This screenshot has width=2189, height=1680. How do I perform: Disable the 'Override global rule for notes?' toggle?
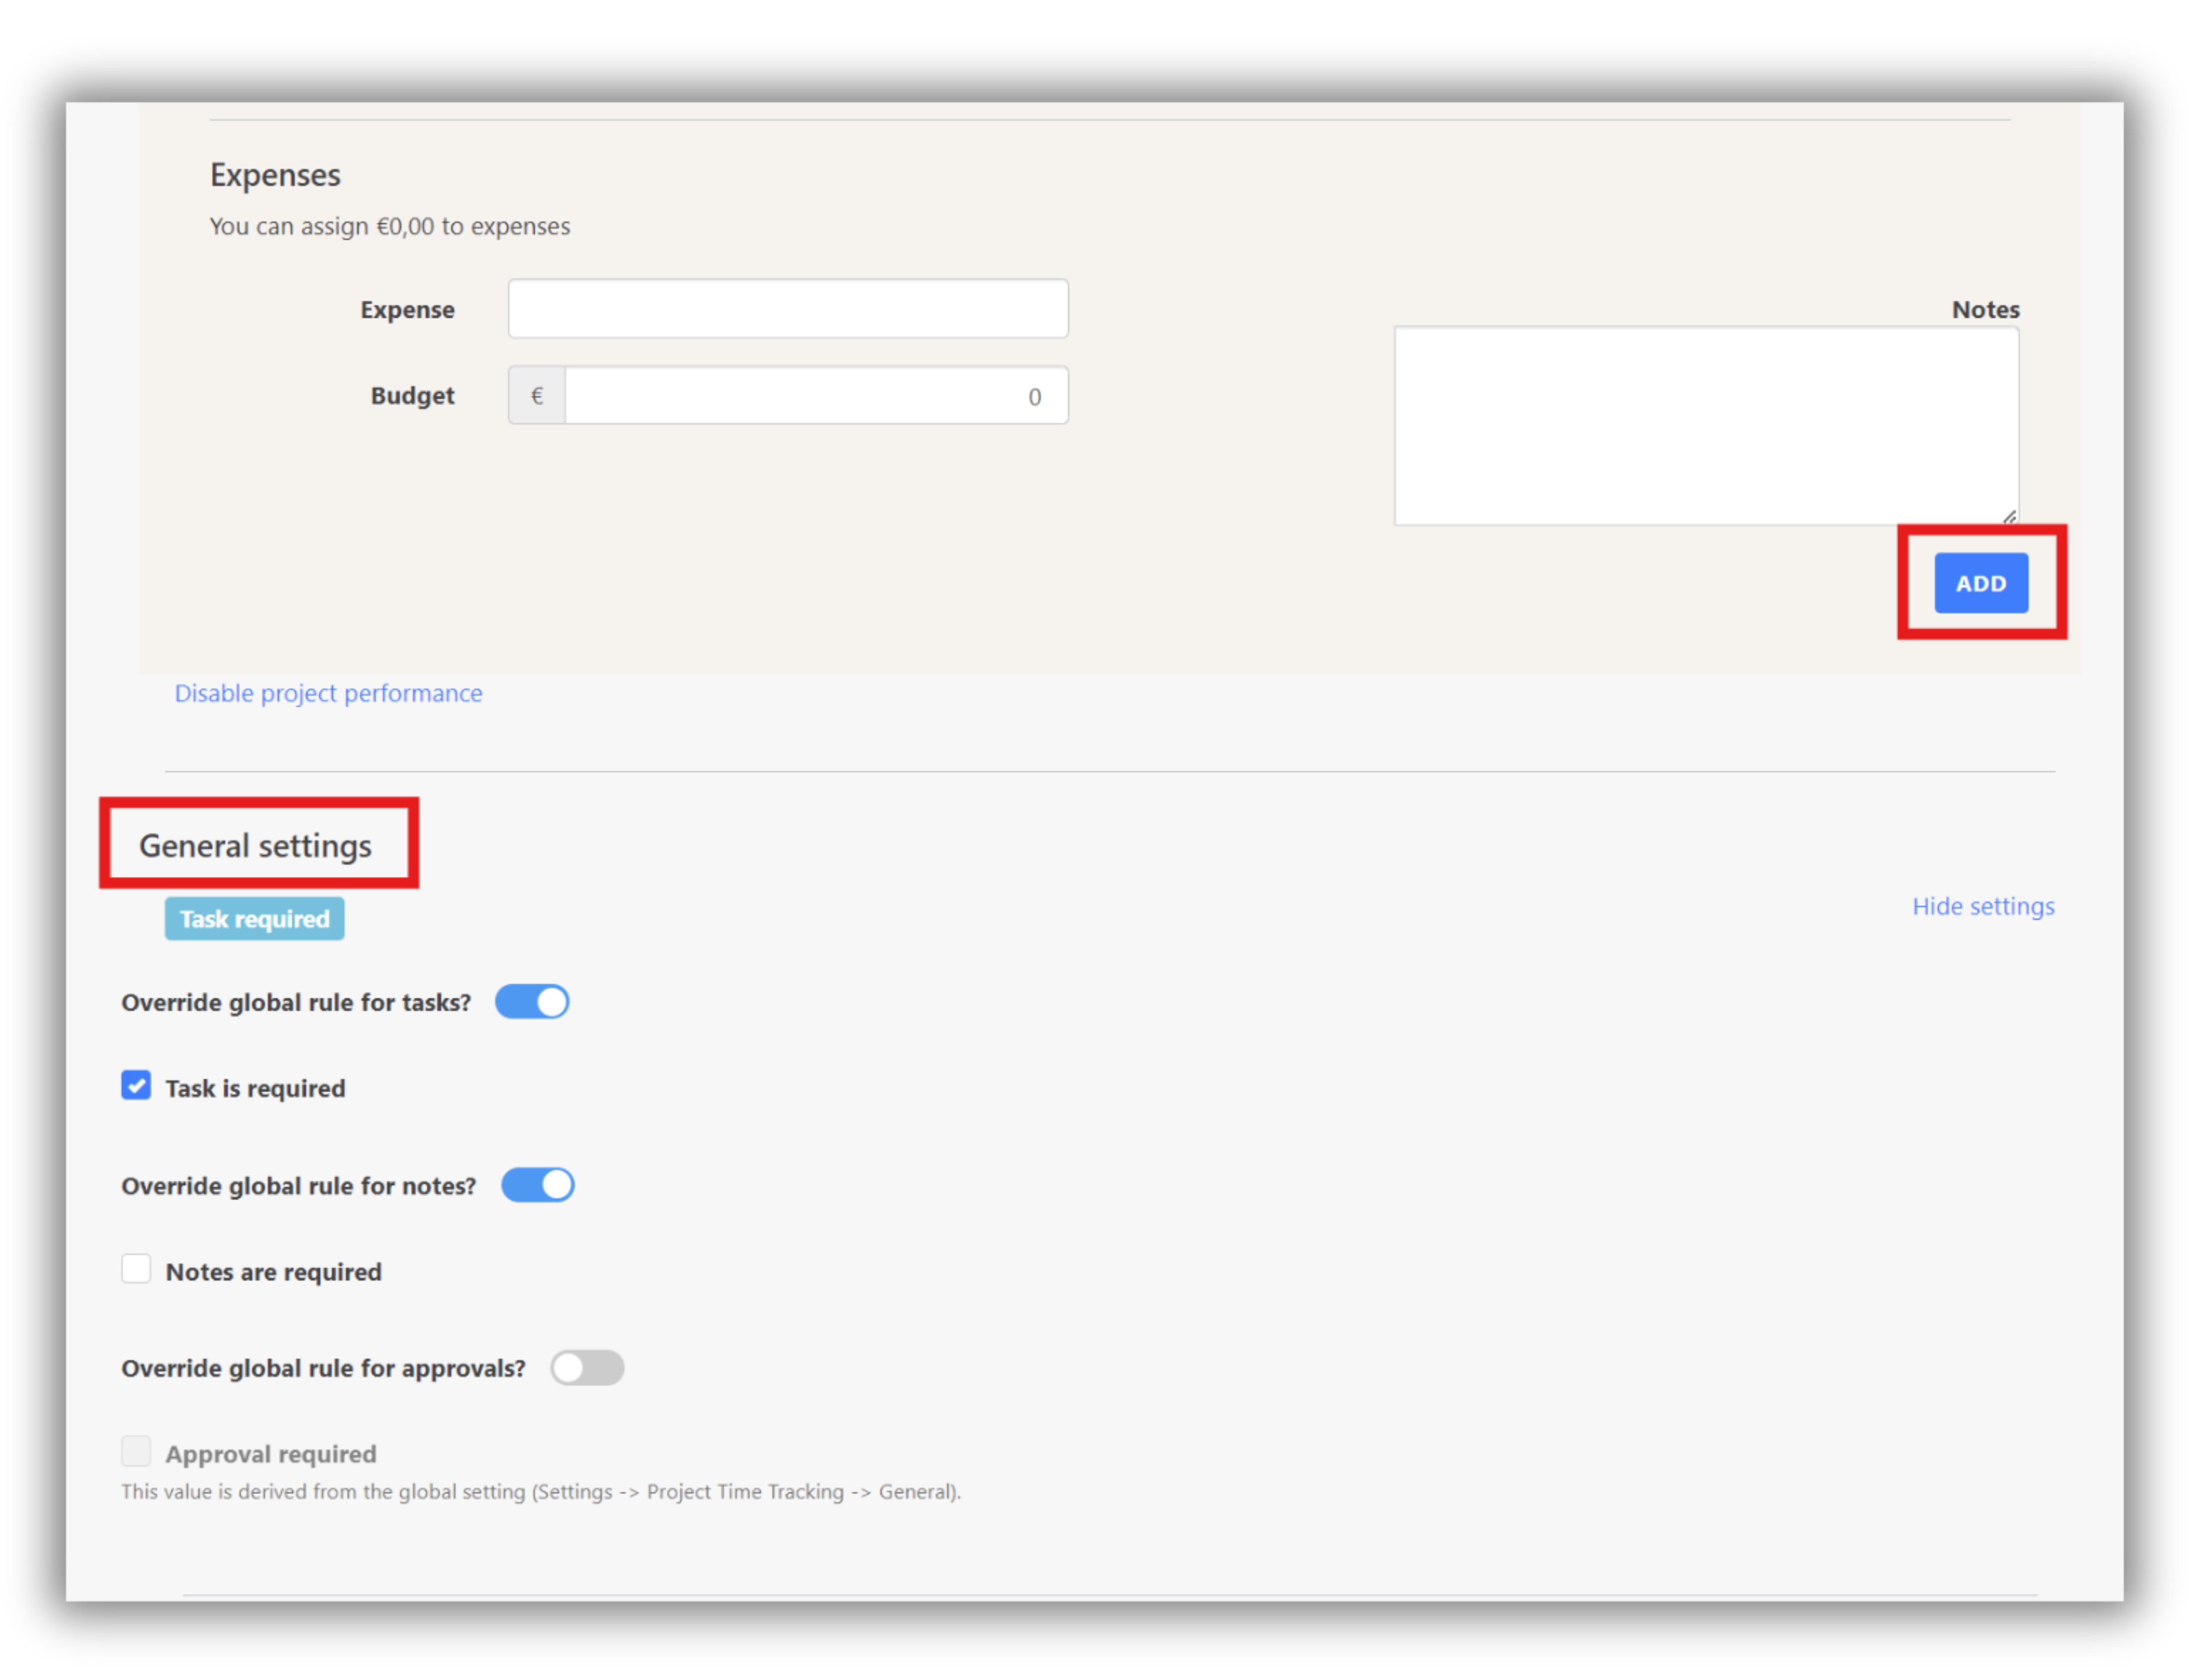click(x=537, y=1185)
